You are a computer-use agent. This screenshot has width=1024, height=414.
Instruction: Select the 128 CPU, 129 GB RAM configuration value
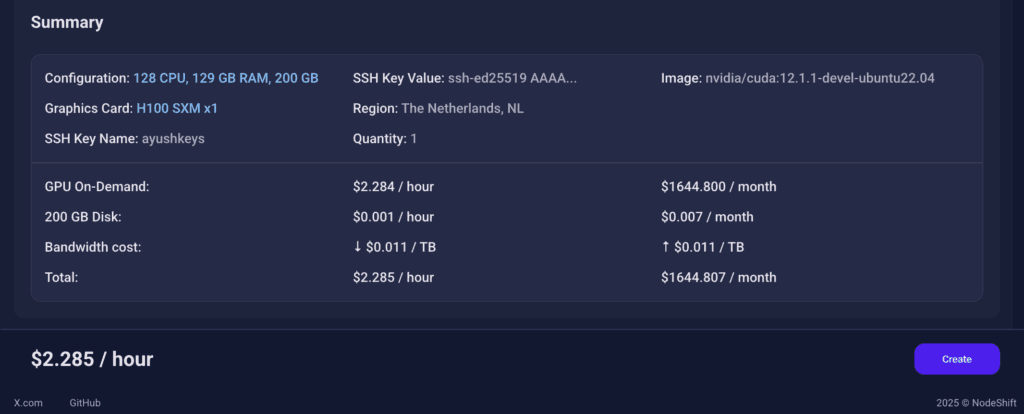[x=226, y=78]
